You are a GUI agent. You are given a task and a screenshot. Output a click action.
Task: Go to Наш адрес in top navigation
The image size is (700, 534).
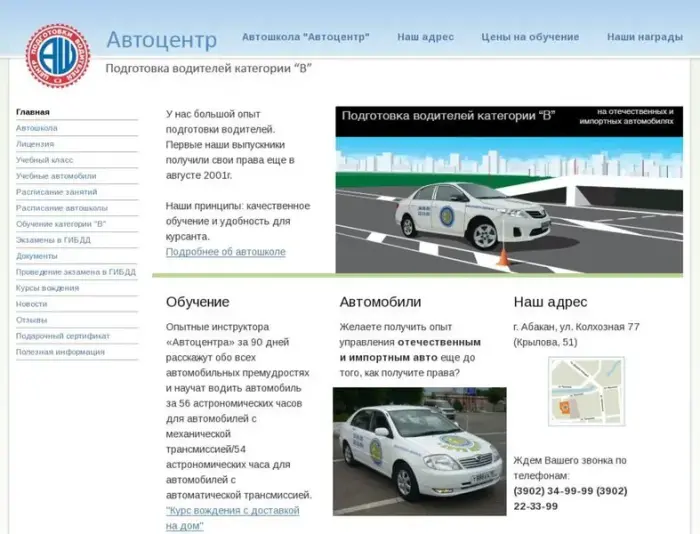(425, 37)
